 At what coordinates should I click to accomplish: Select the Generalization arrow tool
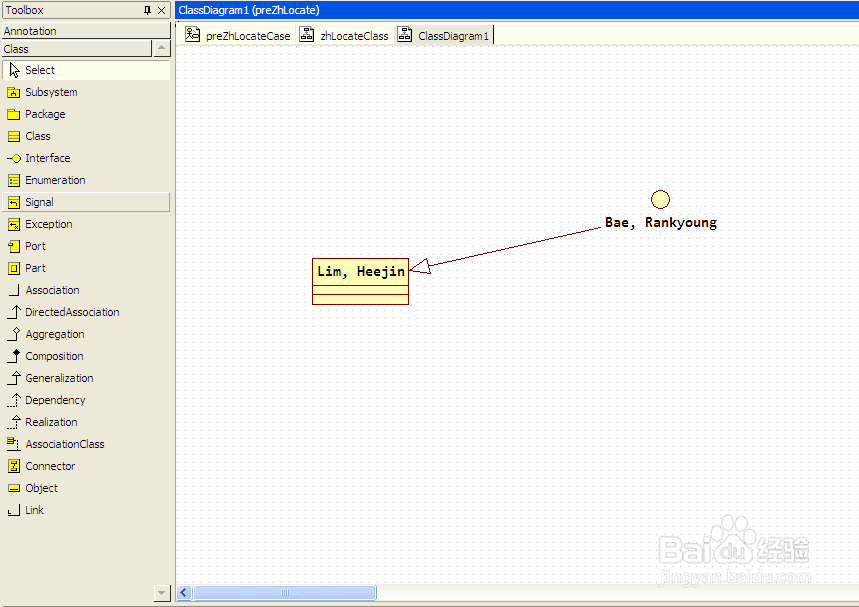coord(14,377)
